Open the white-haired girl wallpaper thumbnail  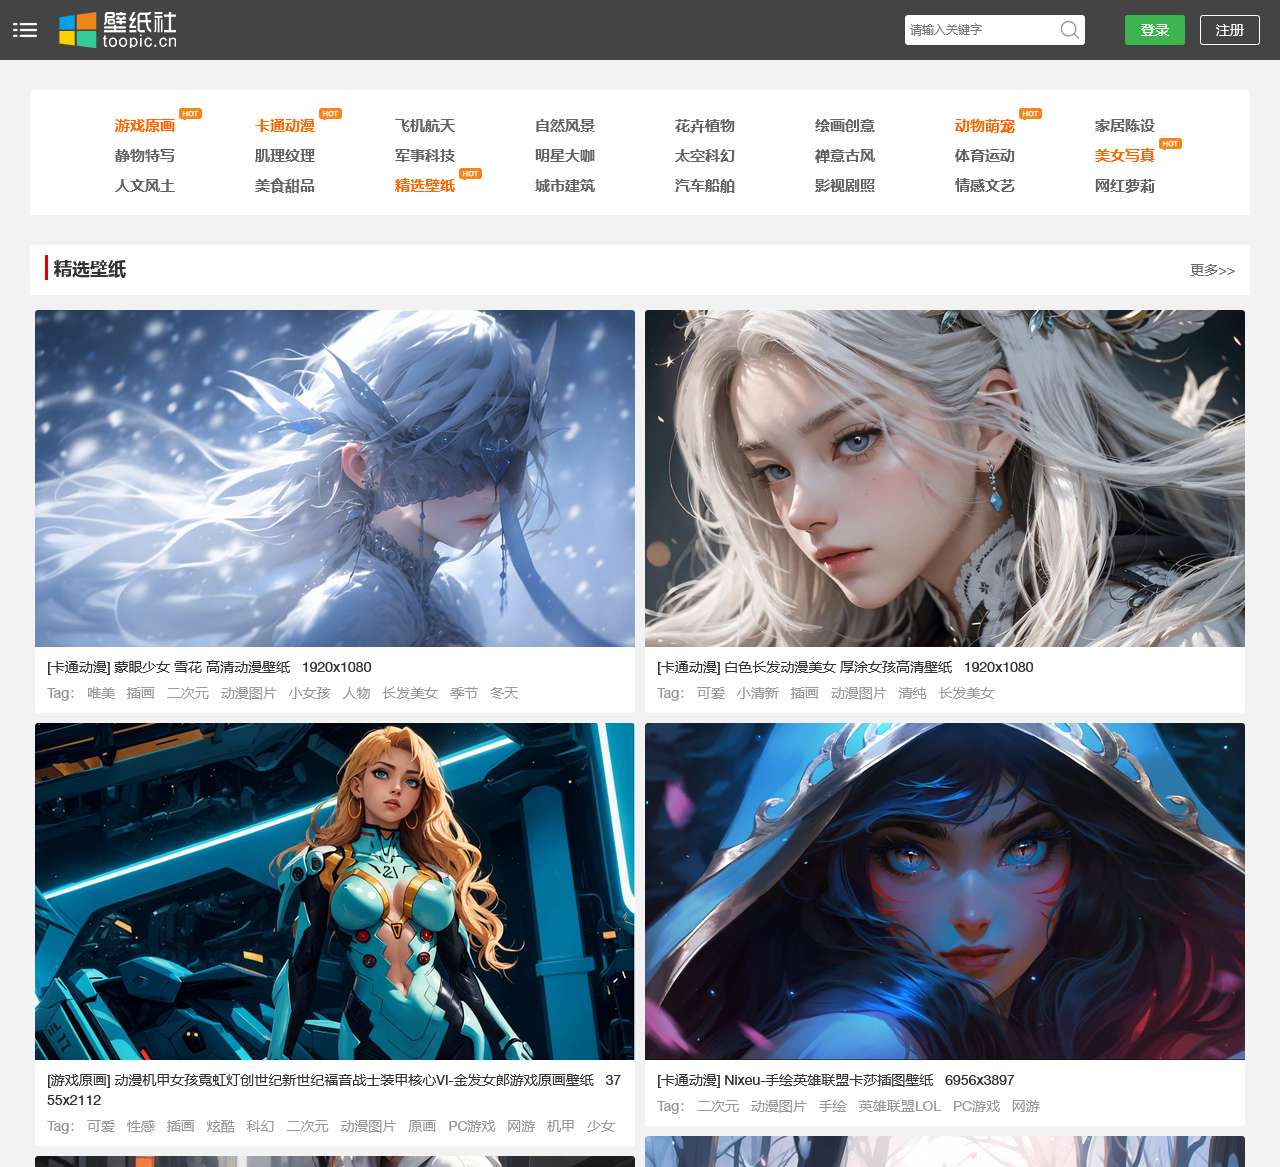click(945, 478)
